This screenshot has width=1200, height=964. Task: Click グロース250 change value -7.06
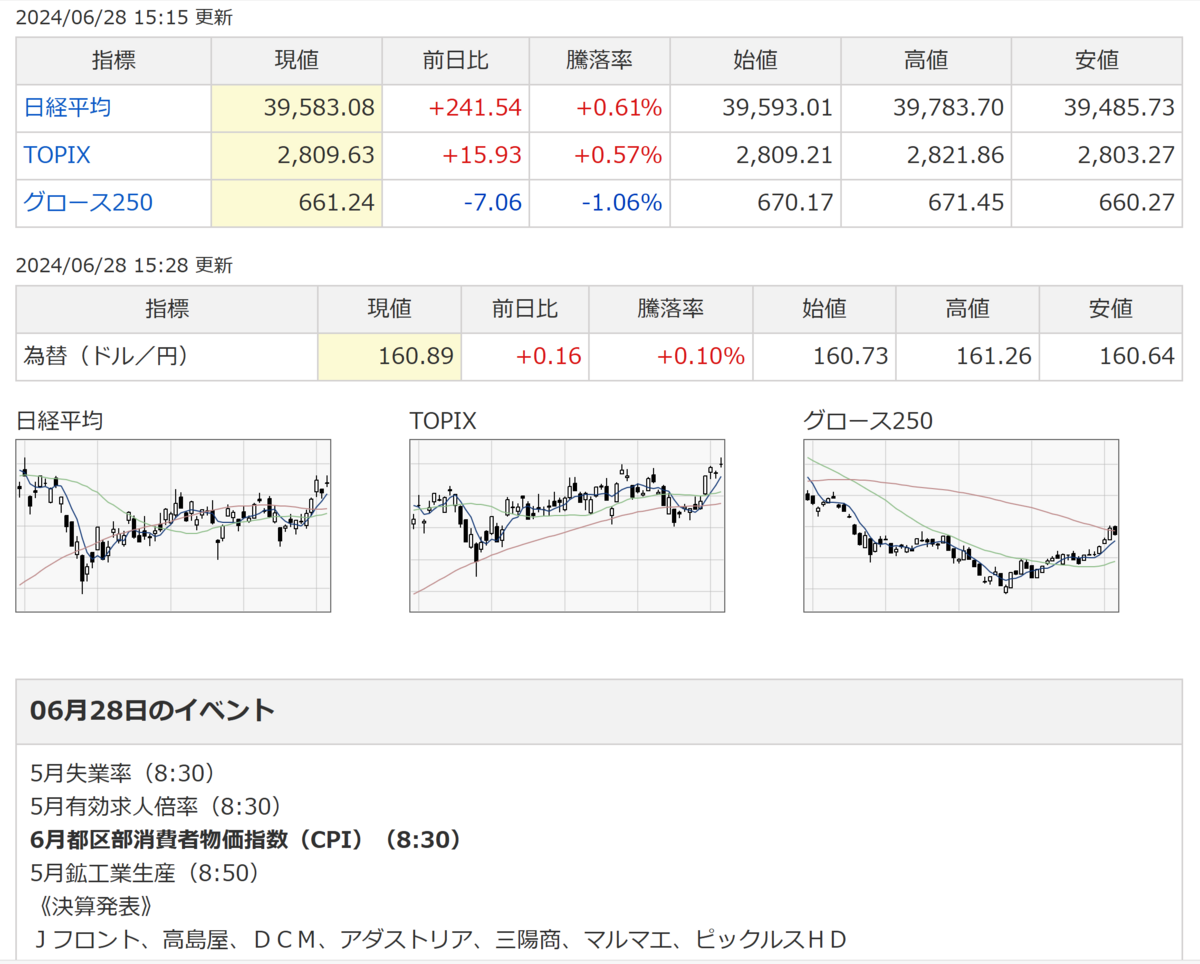[x=492, y=203]
